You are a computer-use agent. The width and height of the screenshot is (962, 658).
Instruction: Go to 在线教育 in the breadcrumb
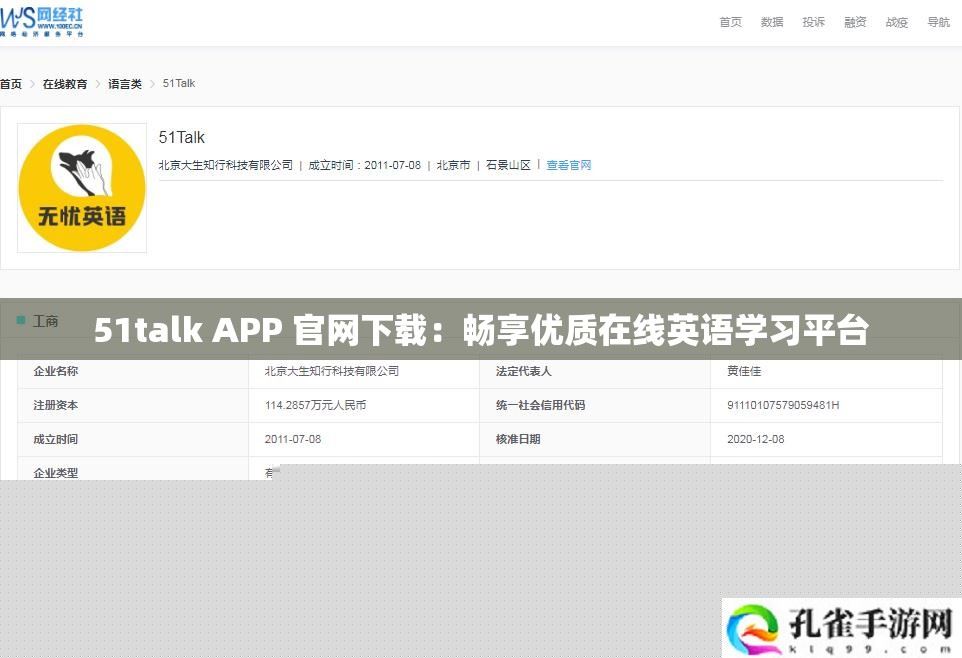point(64,83)
